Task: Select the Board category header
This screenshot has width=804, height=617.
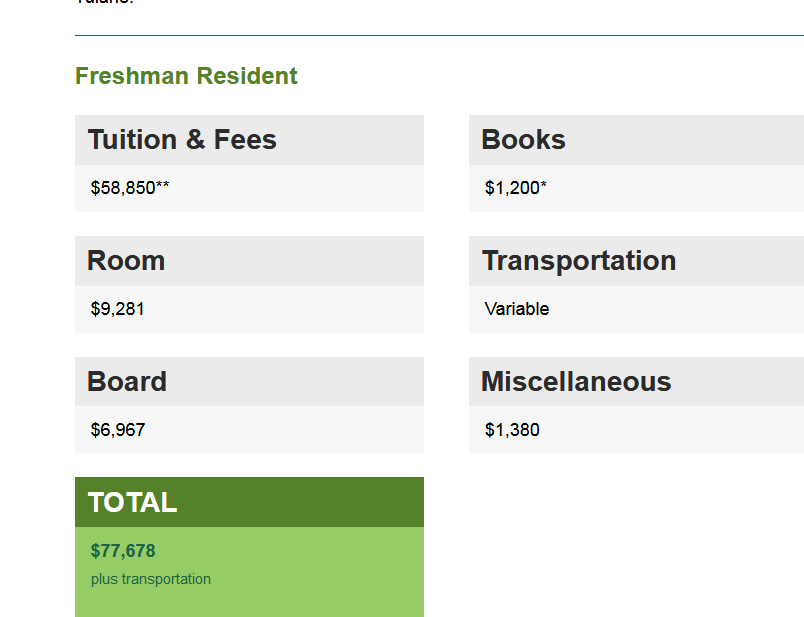Action: 127,382
